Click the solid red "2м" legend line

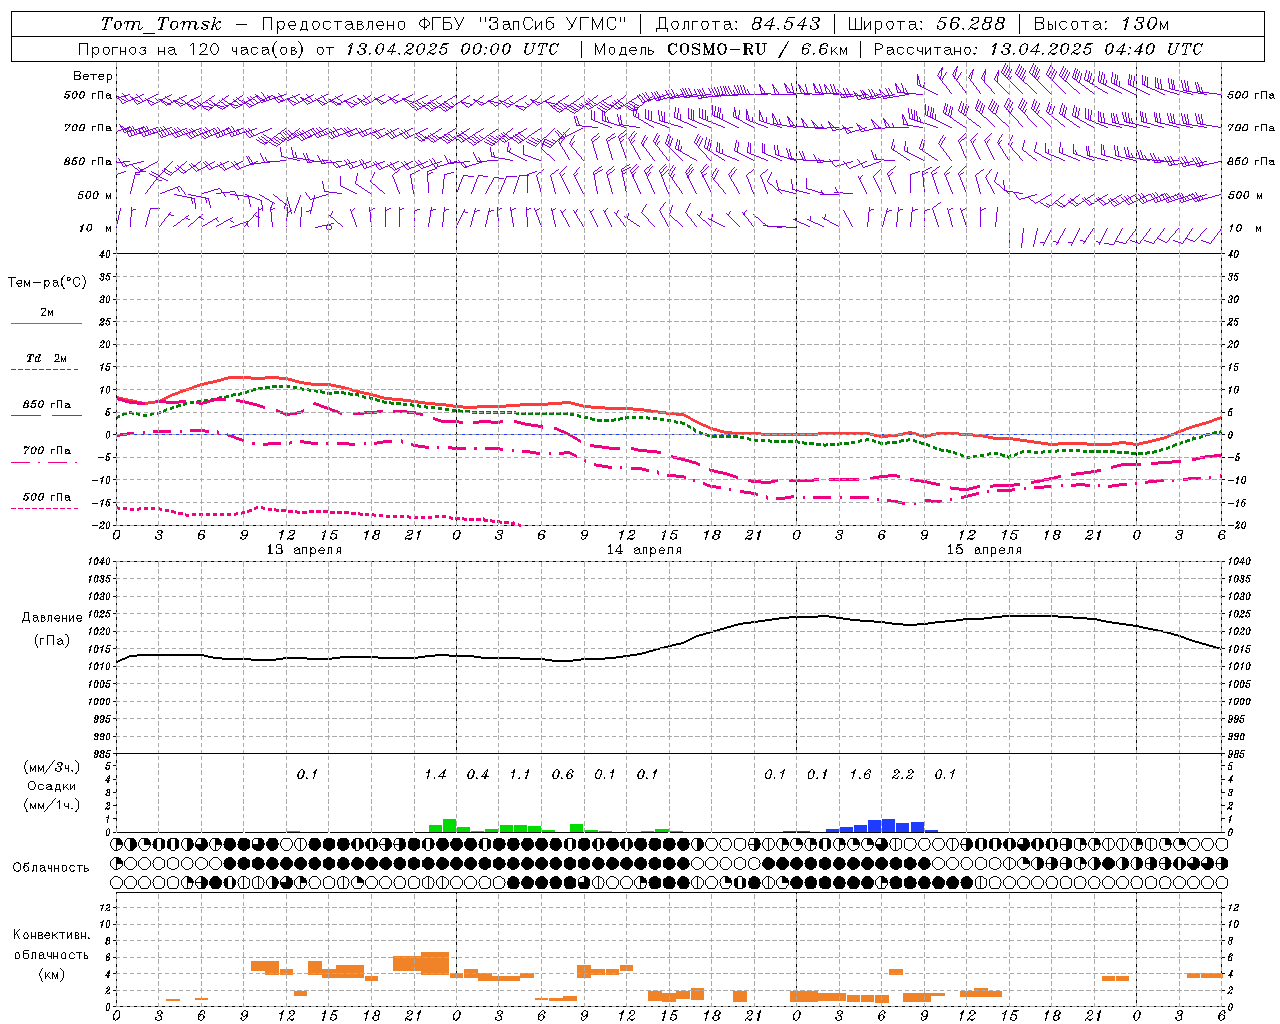46,323
